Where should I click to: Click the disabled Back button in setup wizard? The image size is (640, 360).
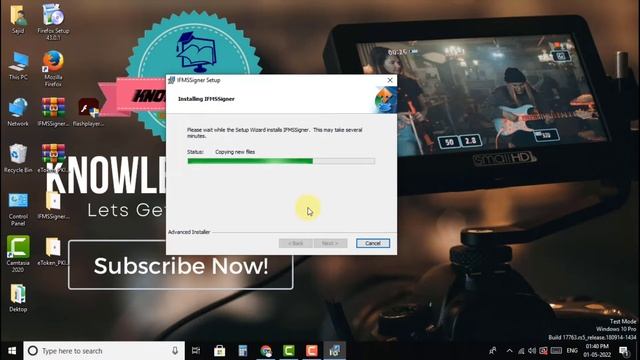pos(296,243)
